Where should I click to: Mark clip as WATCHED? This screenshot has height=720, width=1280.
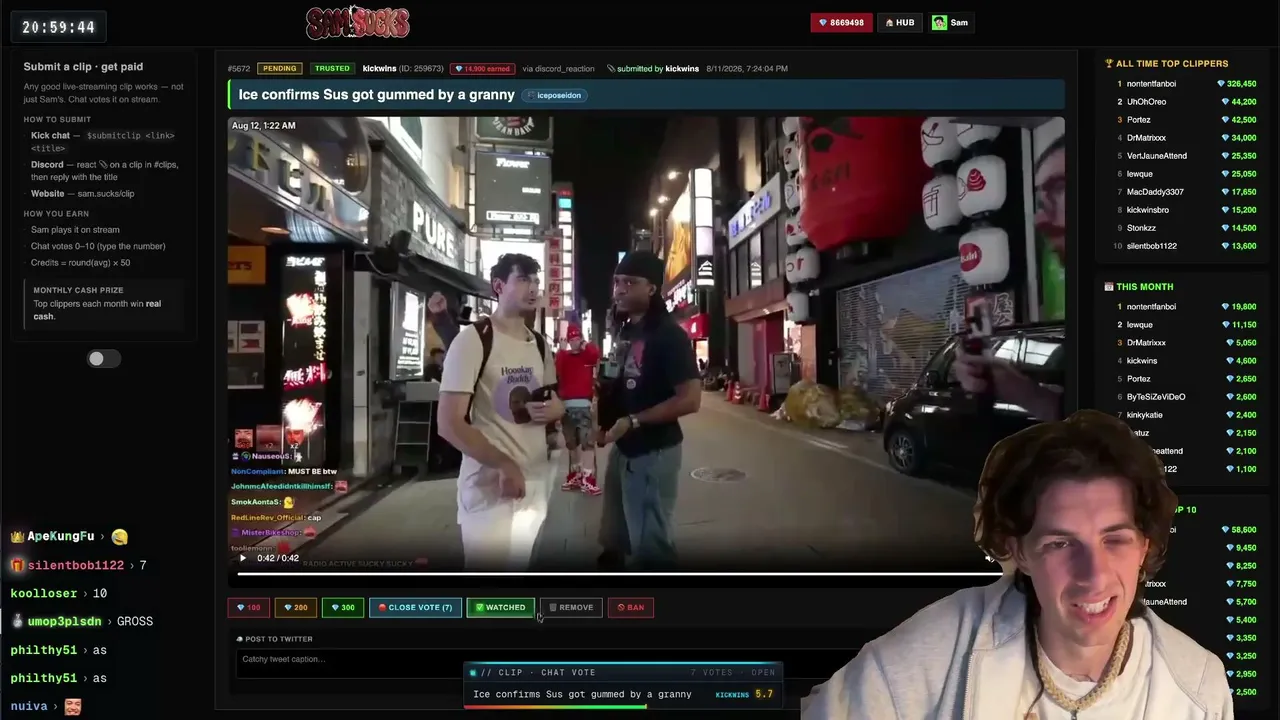(x=500, y=607)
